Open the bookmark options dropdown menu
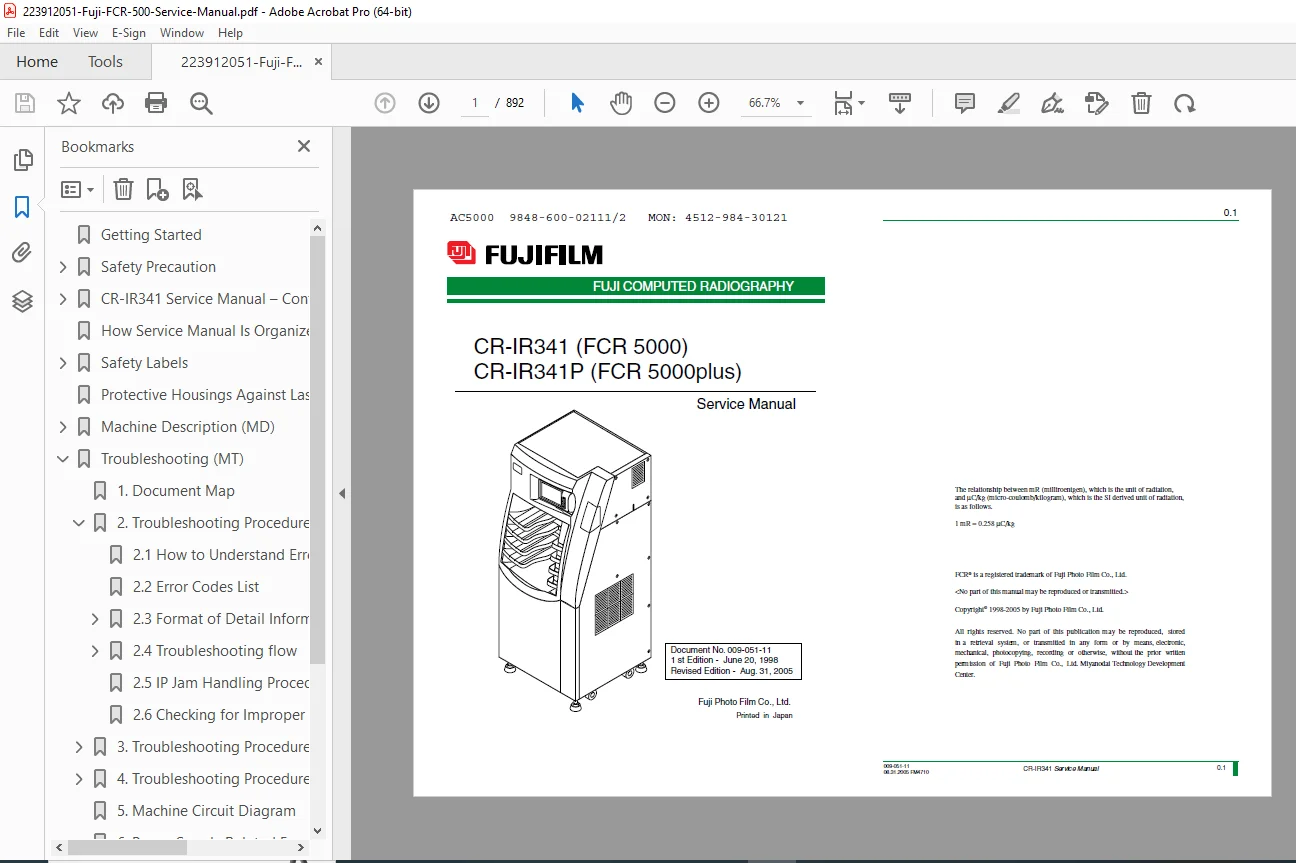 [77, 189]
